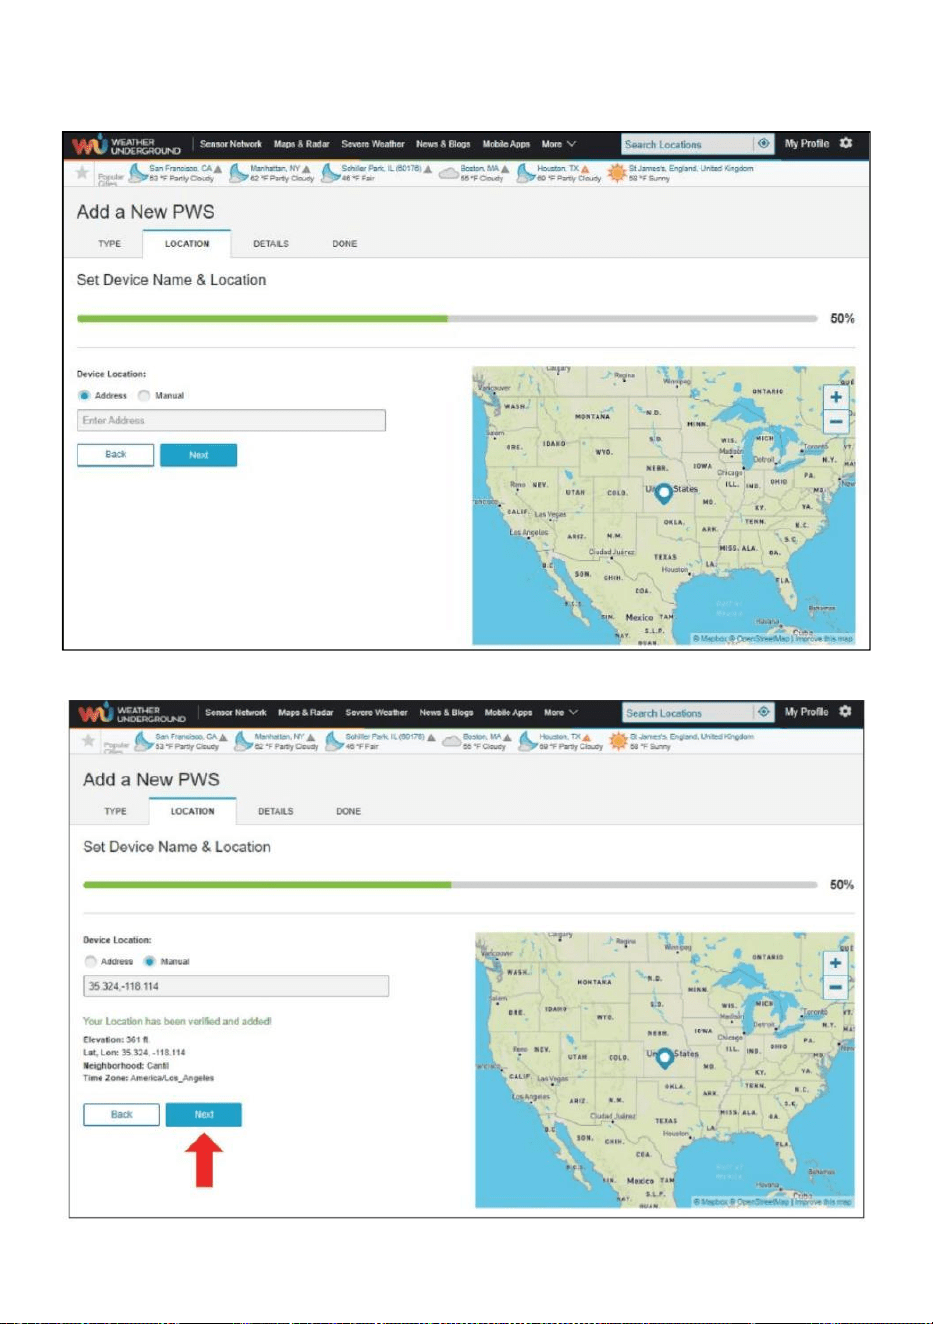Click Houston weather icon, upper screenshot
Screen dimensions: 933x1324
pos(525,174)
